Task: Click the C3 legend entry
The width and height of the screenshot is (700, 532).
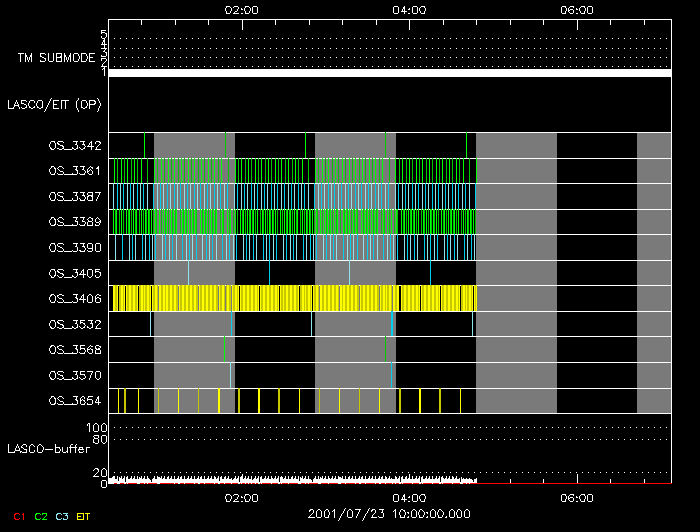Action: [x=62, y=516]
